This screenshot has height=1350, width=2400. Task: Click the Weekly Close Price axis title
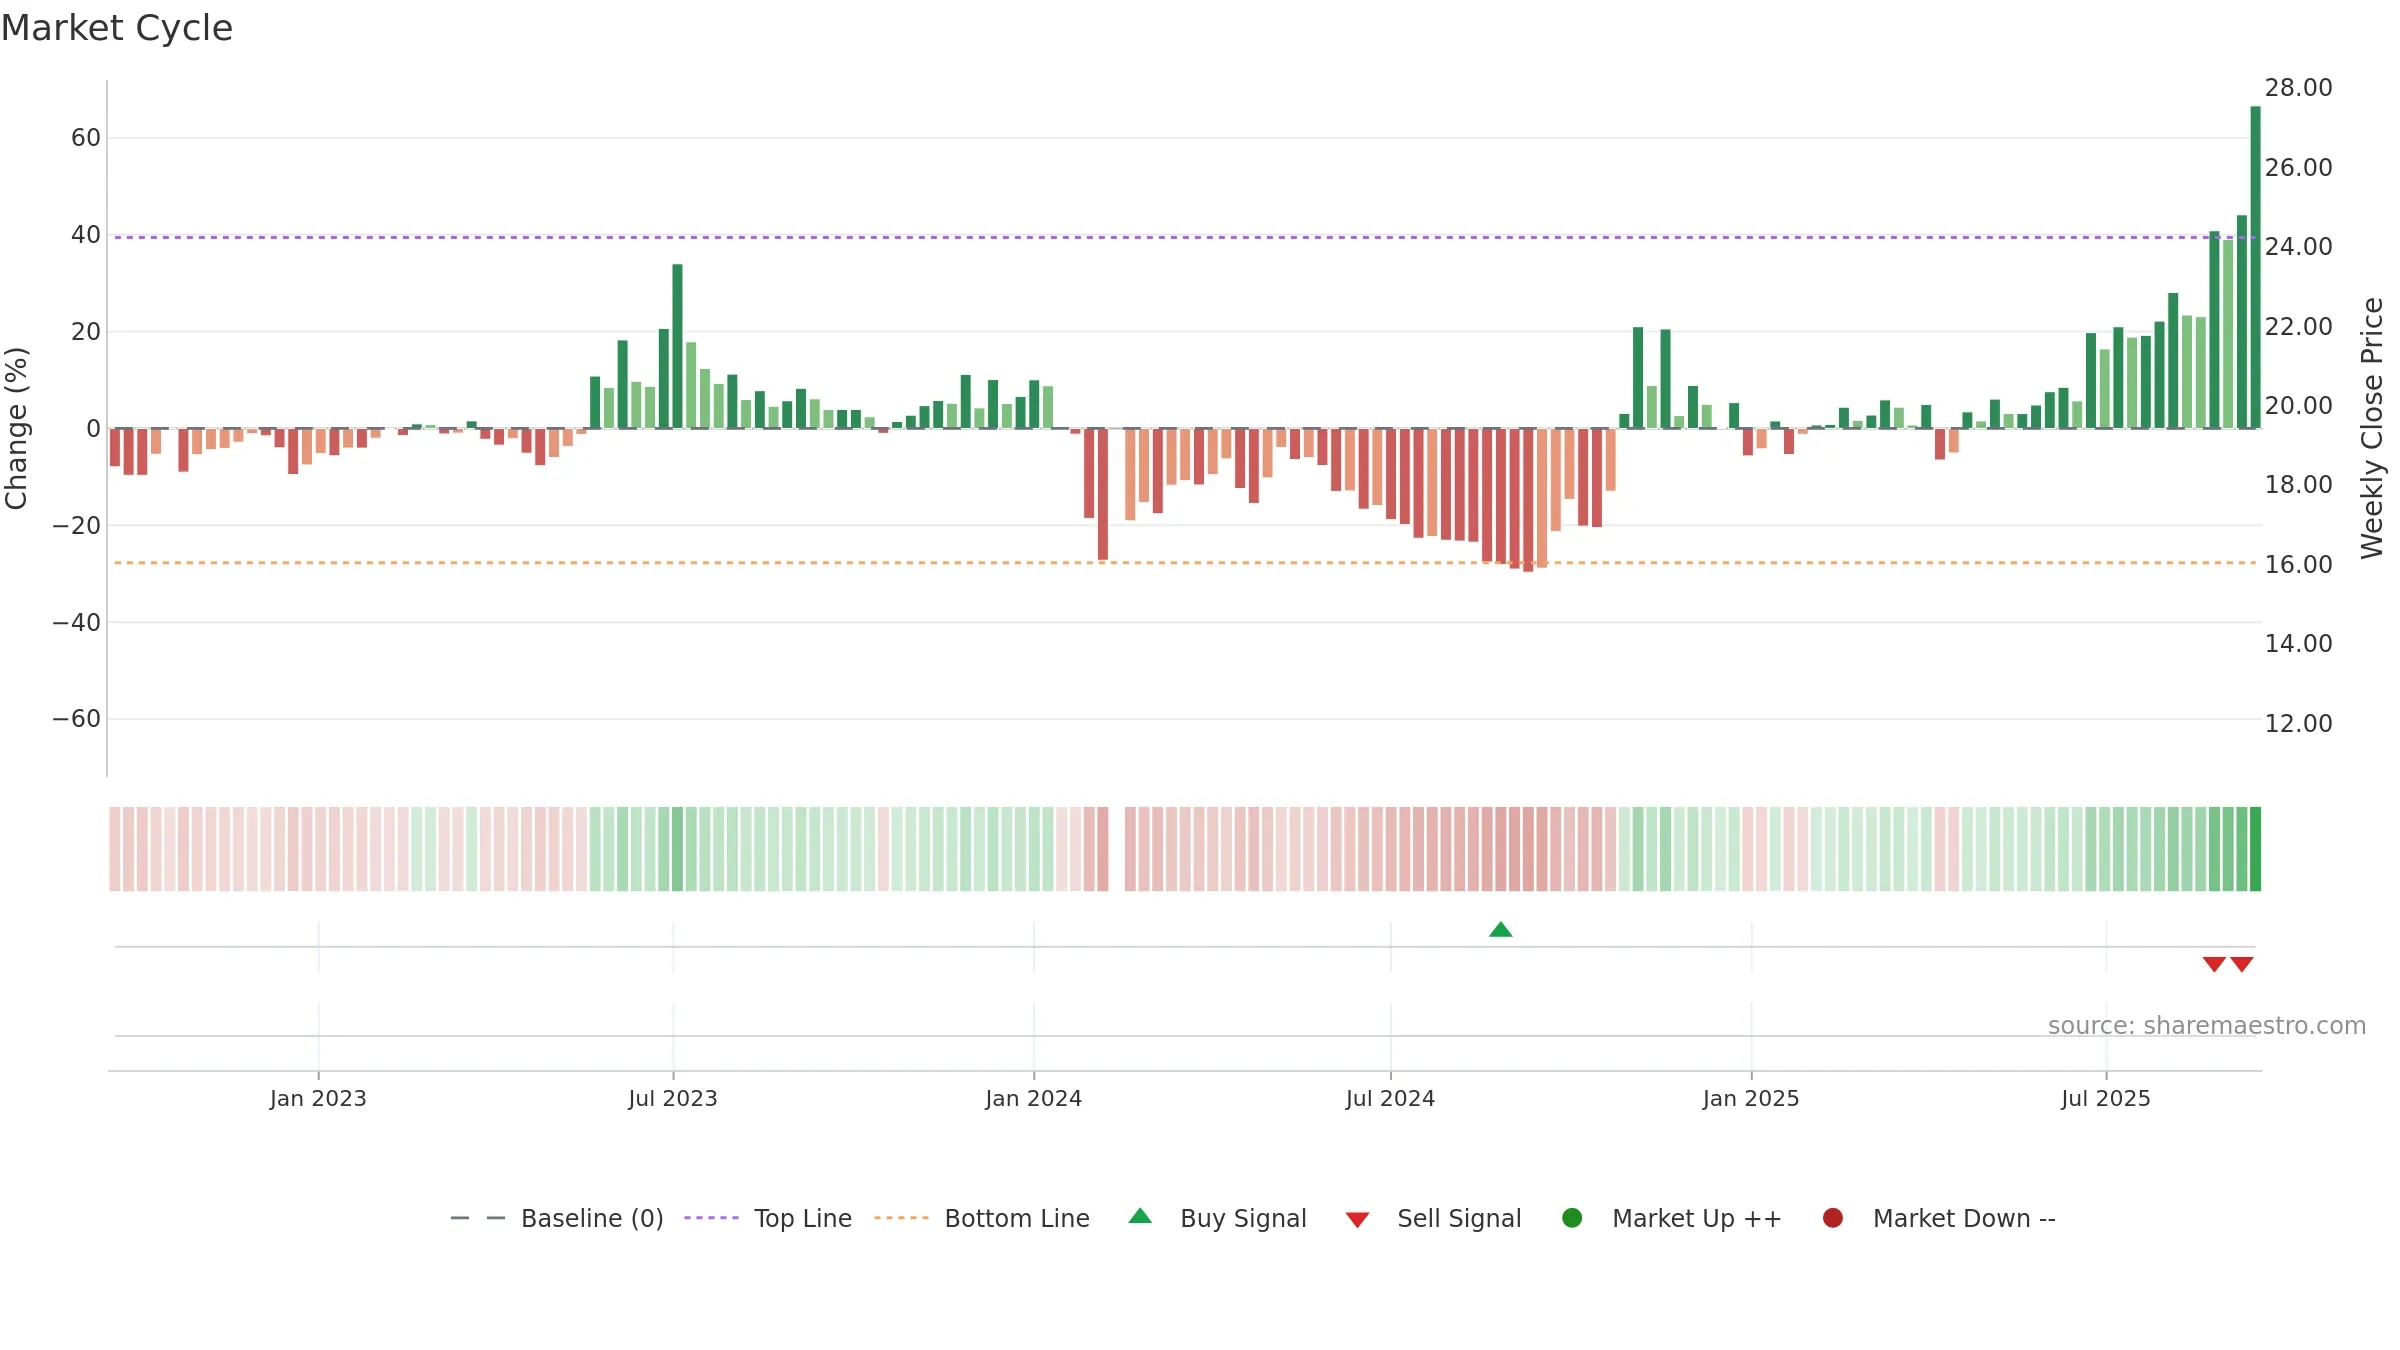pyautogui.click(x=2372, y=428)
